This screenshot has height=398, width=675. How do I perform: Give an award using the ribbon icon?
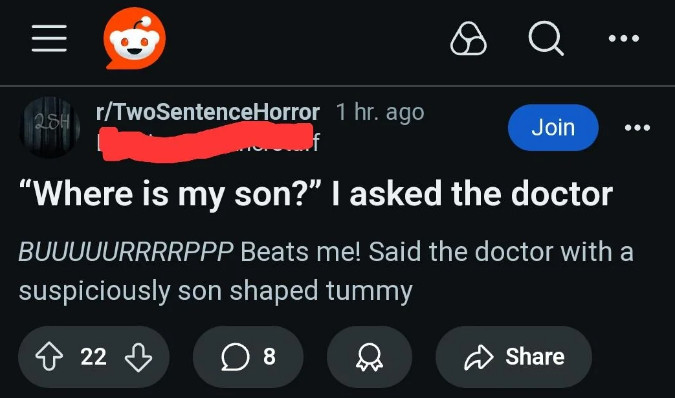click(369, 357)
